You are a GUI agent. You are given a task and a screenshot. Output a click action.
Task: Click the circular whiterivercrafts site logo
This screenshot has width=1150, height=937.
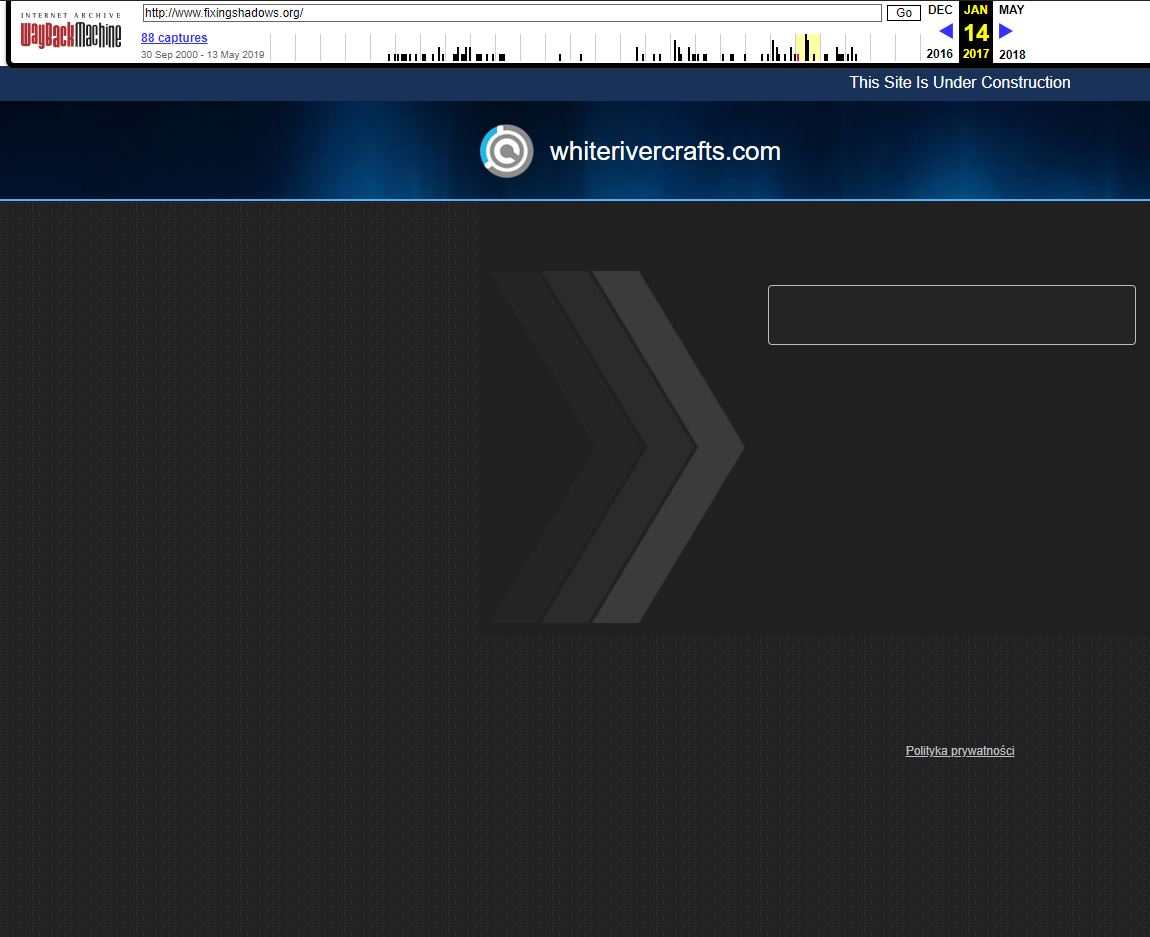click(x=506, y=151)
